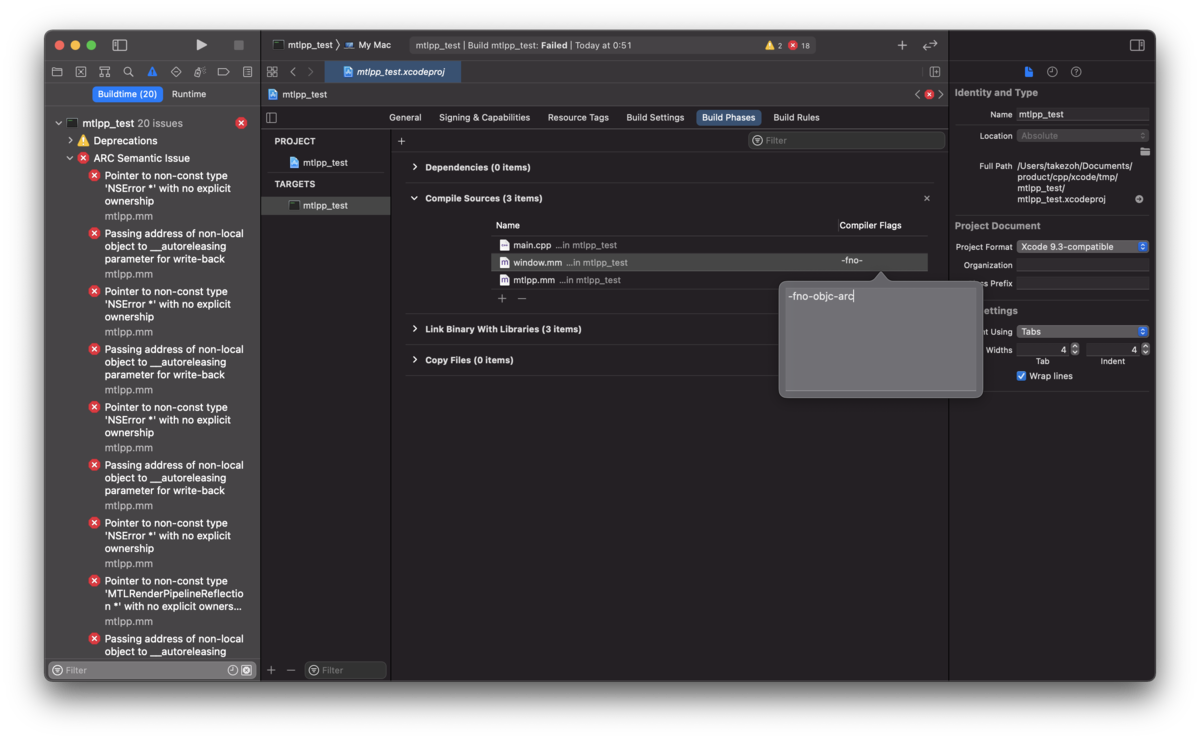The image size is (1200, 740).
Task: Switch to Signing & Capabilities tab
Action: click(484, 117)
